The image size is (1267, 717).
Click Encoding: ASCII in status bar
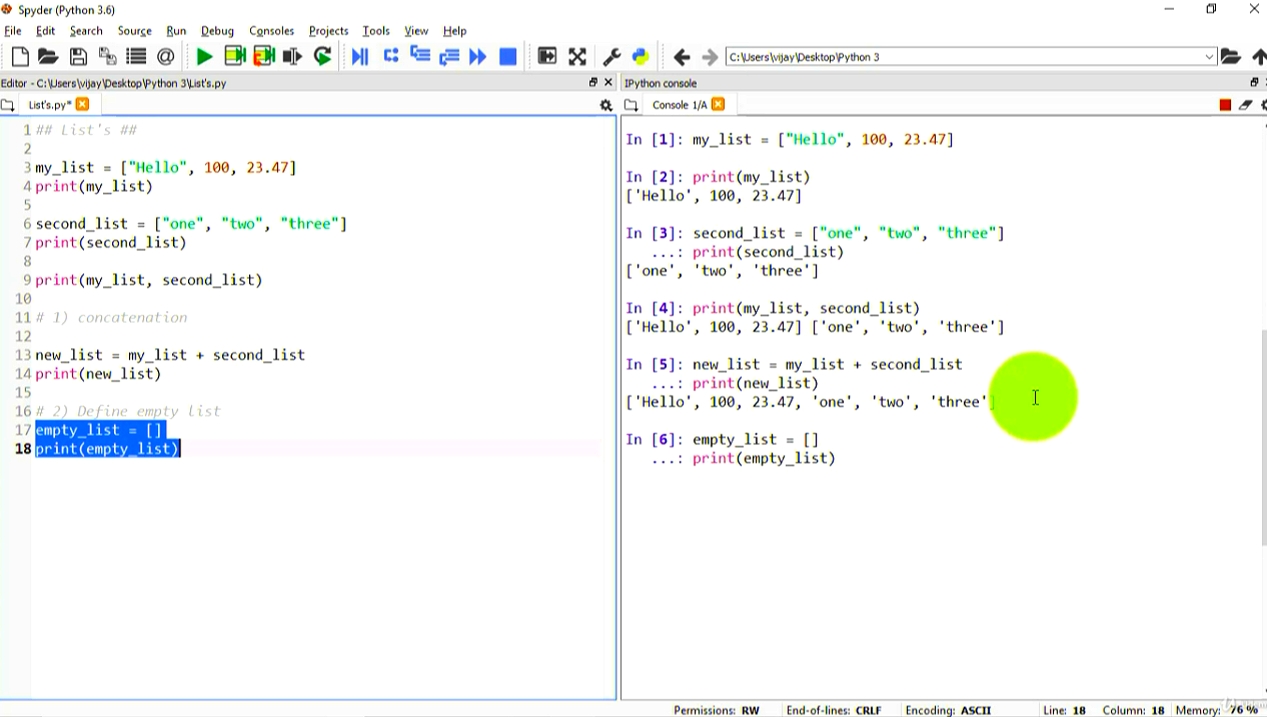[948, 710]
